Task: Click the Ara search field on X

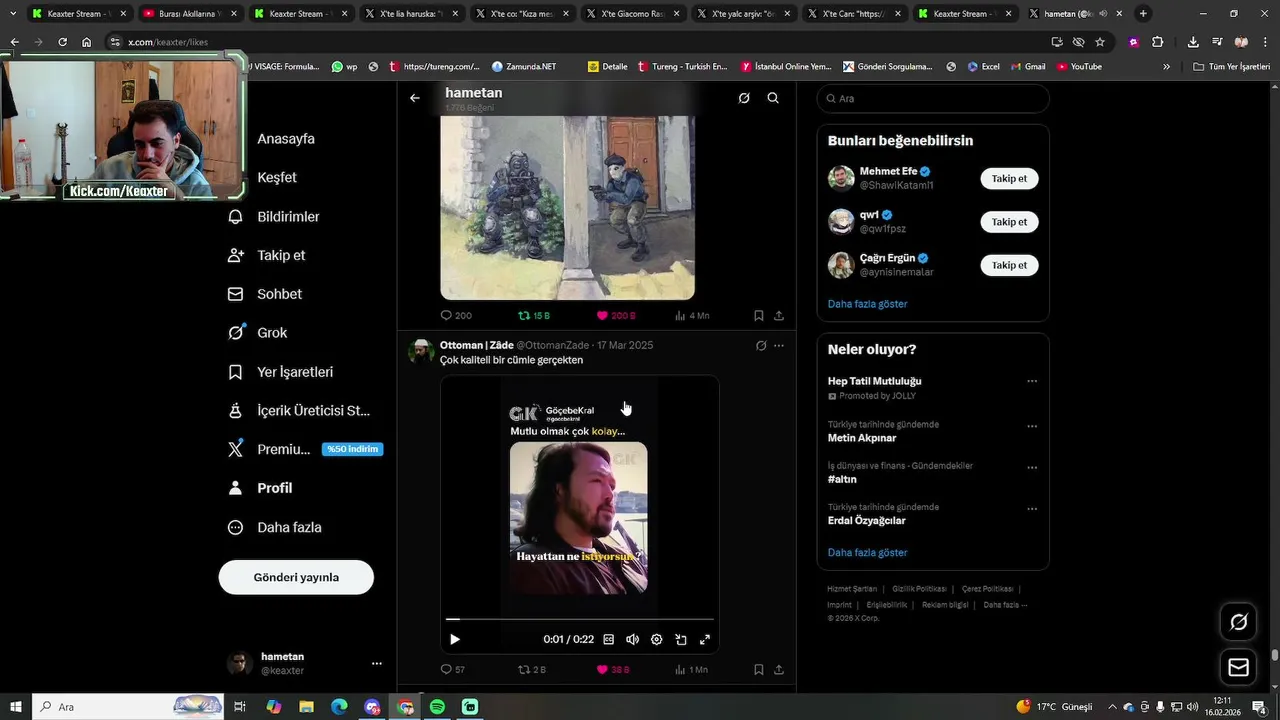Action: 933,98
